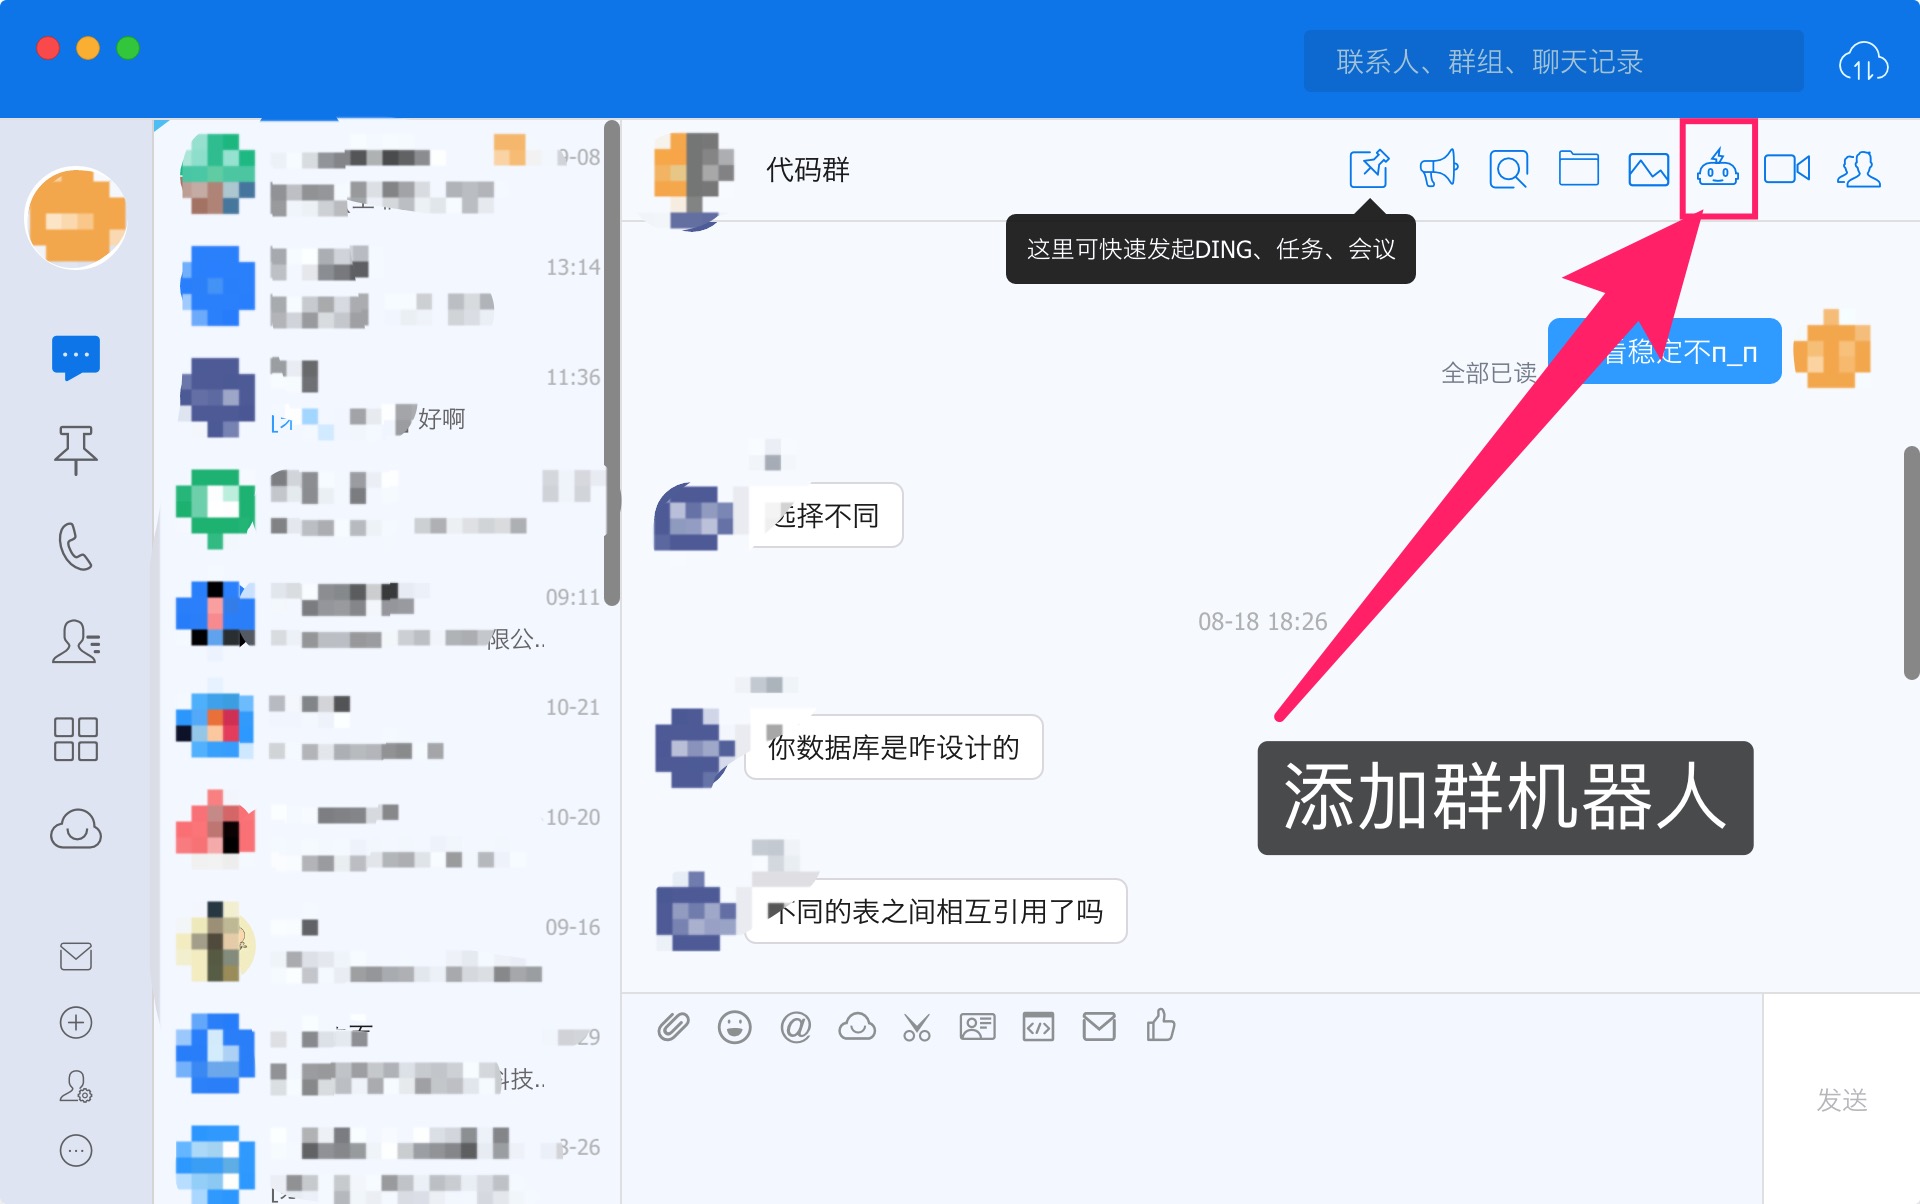1920x1204 pixels.
Task: Open the emoji picker
Action: [734, 1027]
